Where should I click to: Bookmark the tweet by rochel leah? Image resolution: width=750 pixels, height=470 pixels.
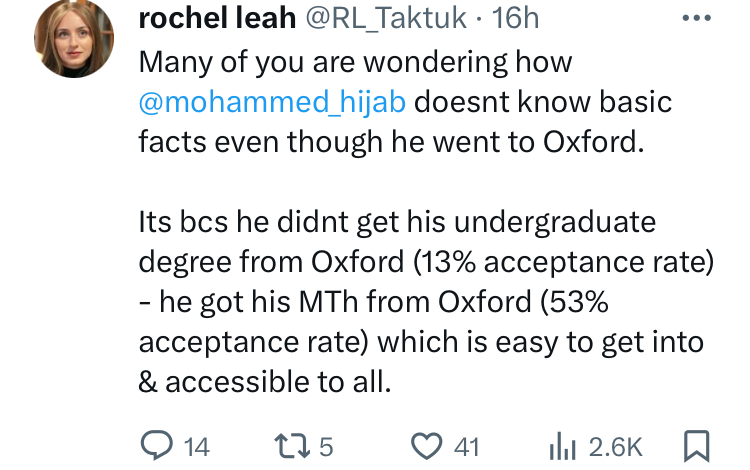click(x=695, y=444)
